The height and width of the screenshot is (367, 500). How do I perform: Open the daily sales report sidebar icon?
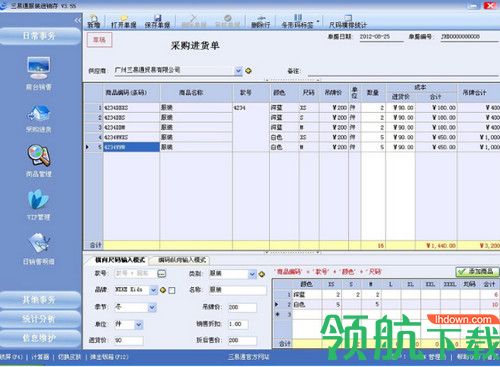click(39, 249)
